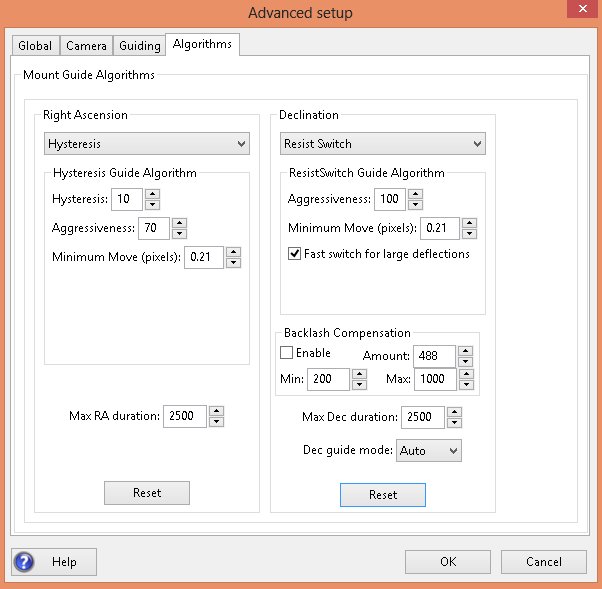Increase Backlash Max value with up arrow
Screen dimensions: 602x589
tap(466, 374)
